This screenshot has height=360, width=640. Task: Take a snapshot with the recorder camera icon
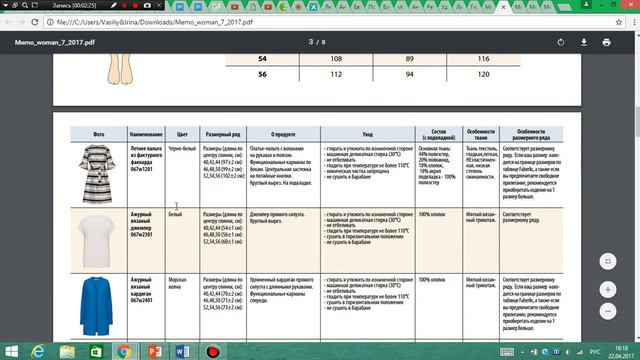click(147, 5)
